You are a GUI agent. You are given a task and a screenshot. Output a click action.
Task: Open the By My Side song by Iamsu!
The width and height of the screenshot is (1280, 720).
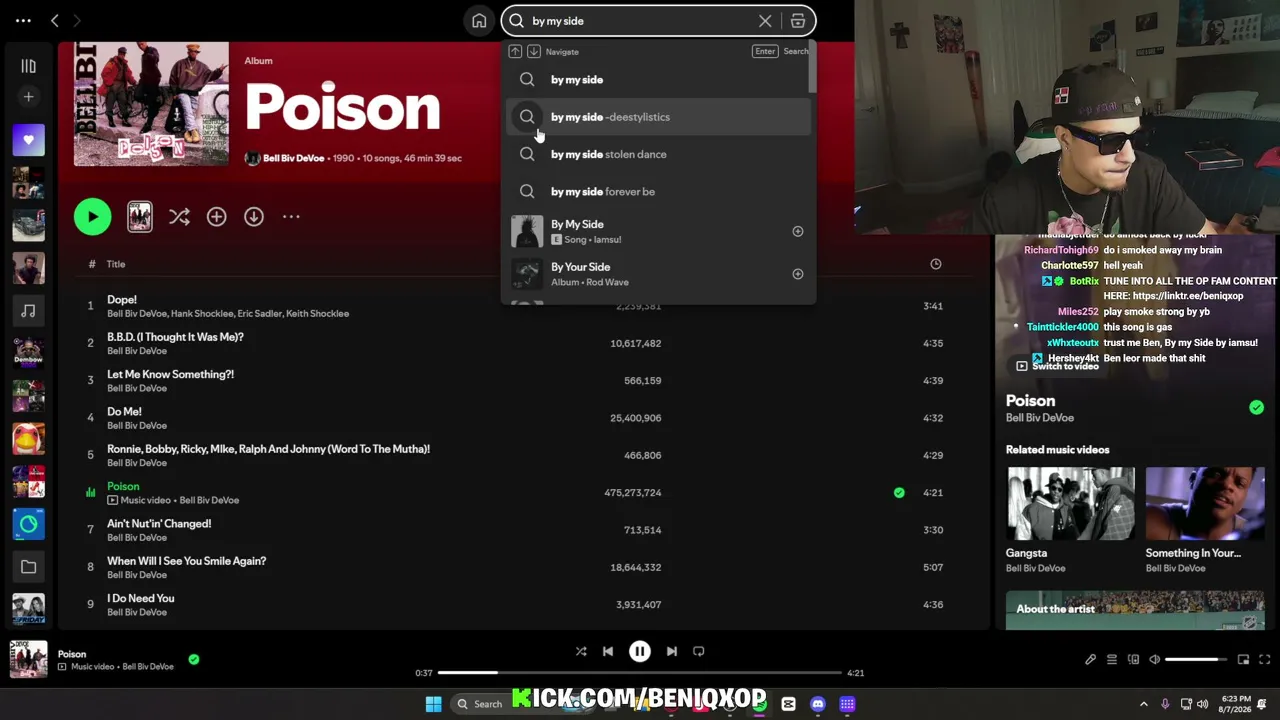pos(658,231)
